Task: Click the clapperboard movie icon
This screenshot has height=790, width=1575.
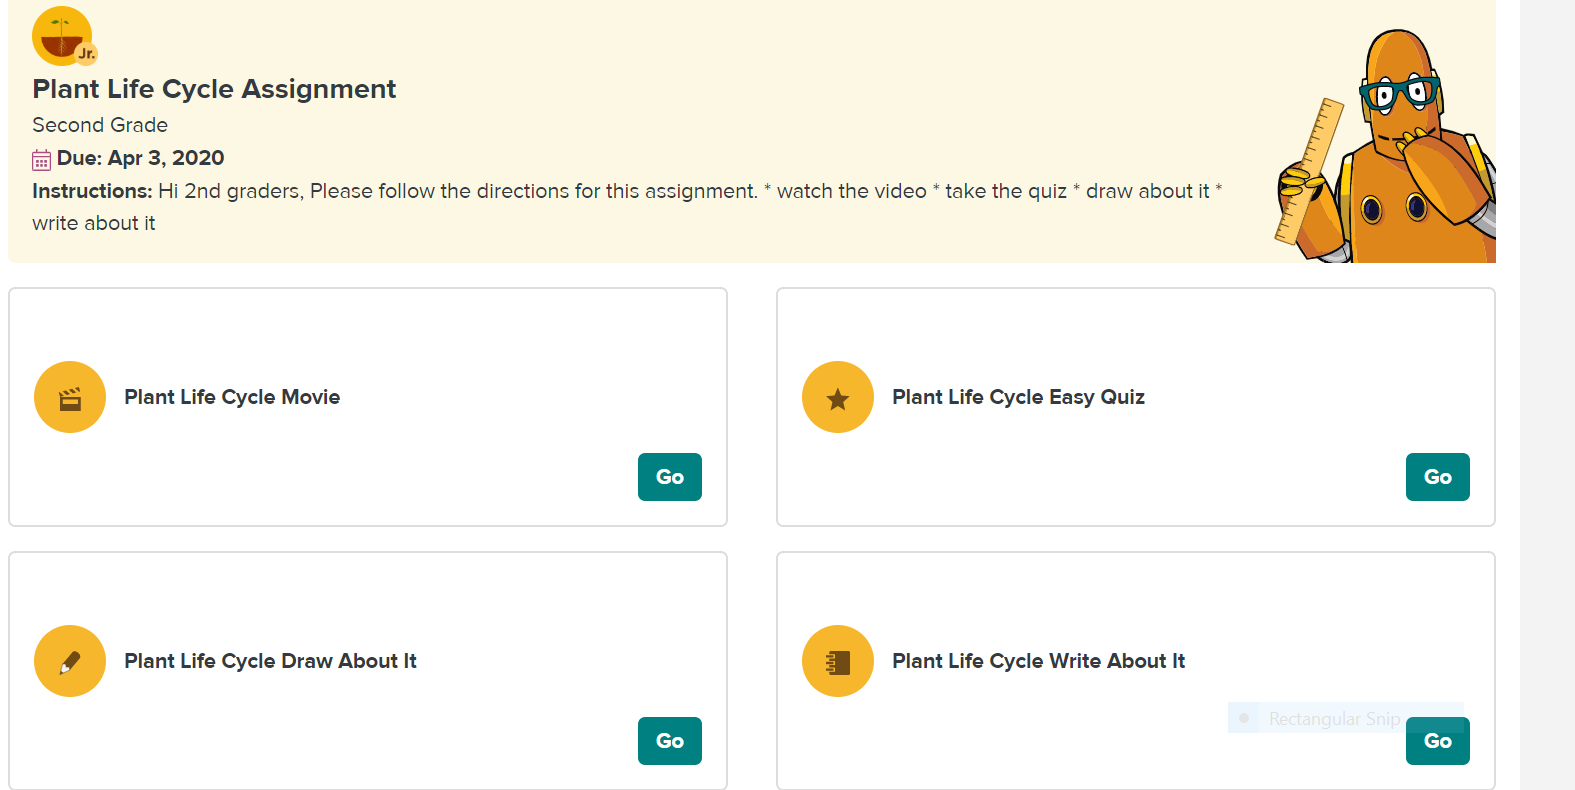Action: pos(70,397)
